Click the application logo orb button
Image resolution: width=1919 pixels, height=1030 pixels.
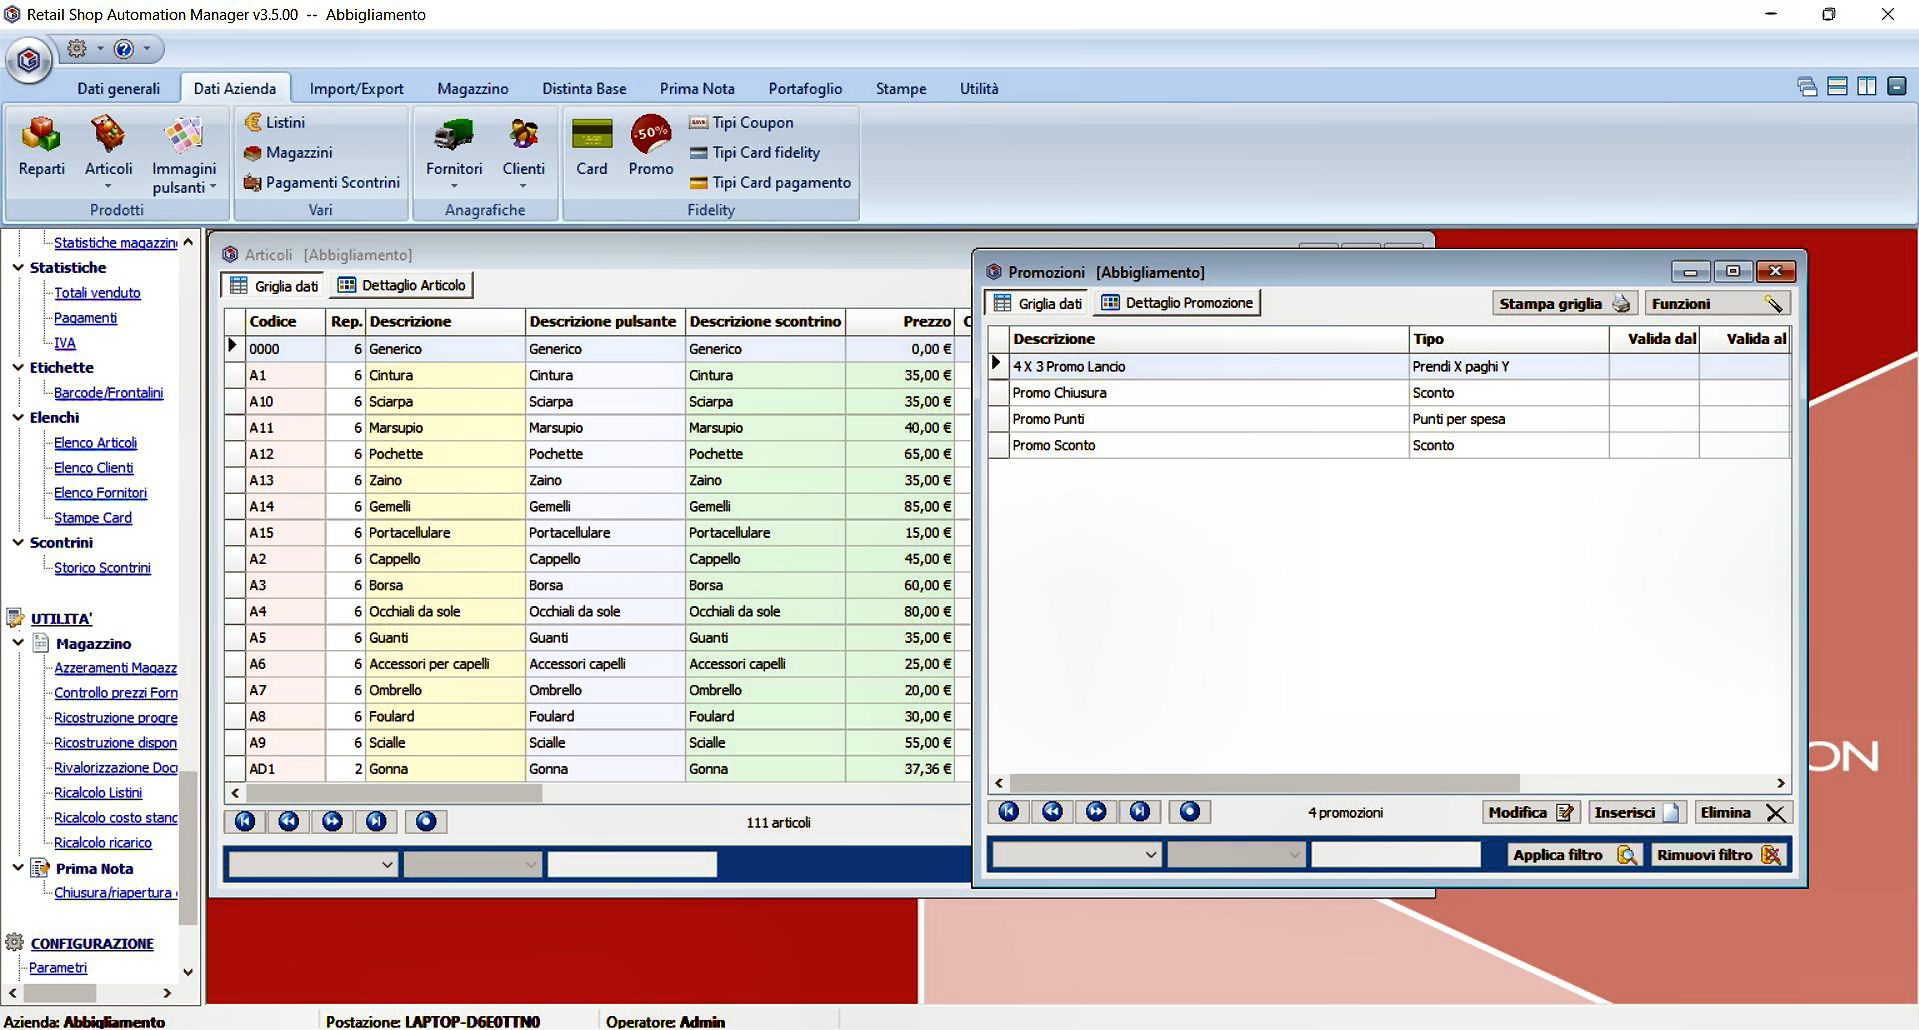(x=29, y=60)
